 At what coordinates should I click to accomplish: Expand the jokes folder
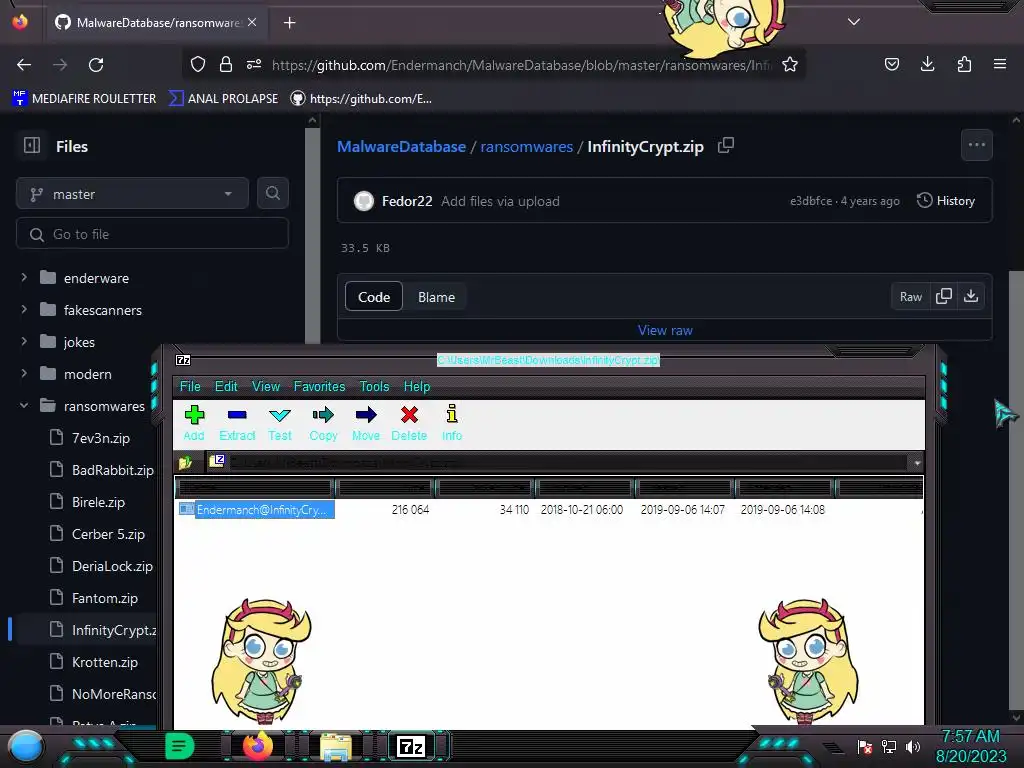point(24,342)
